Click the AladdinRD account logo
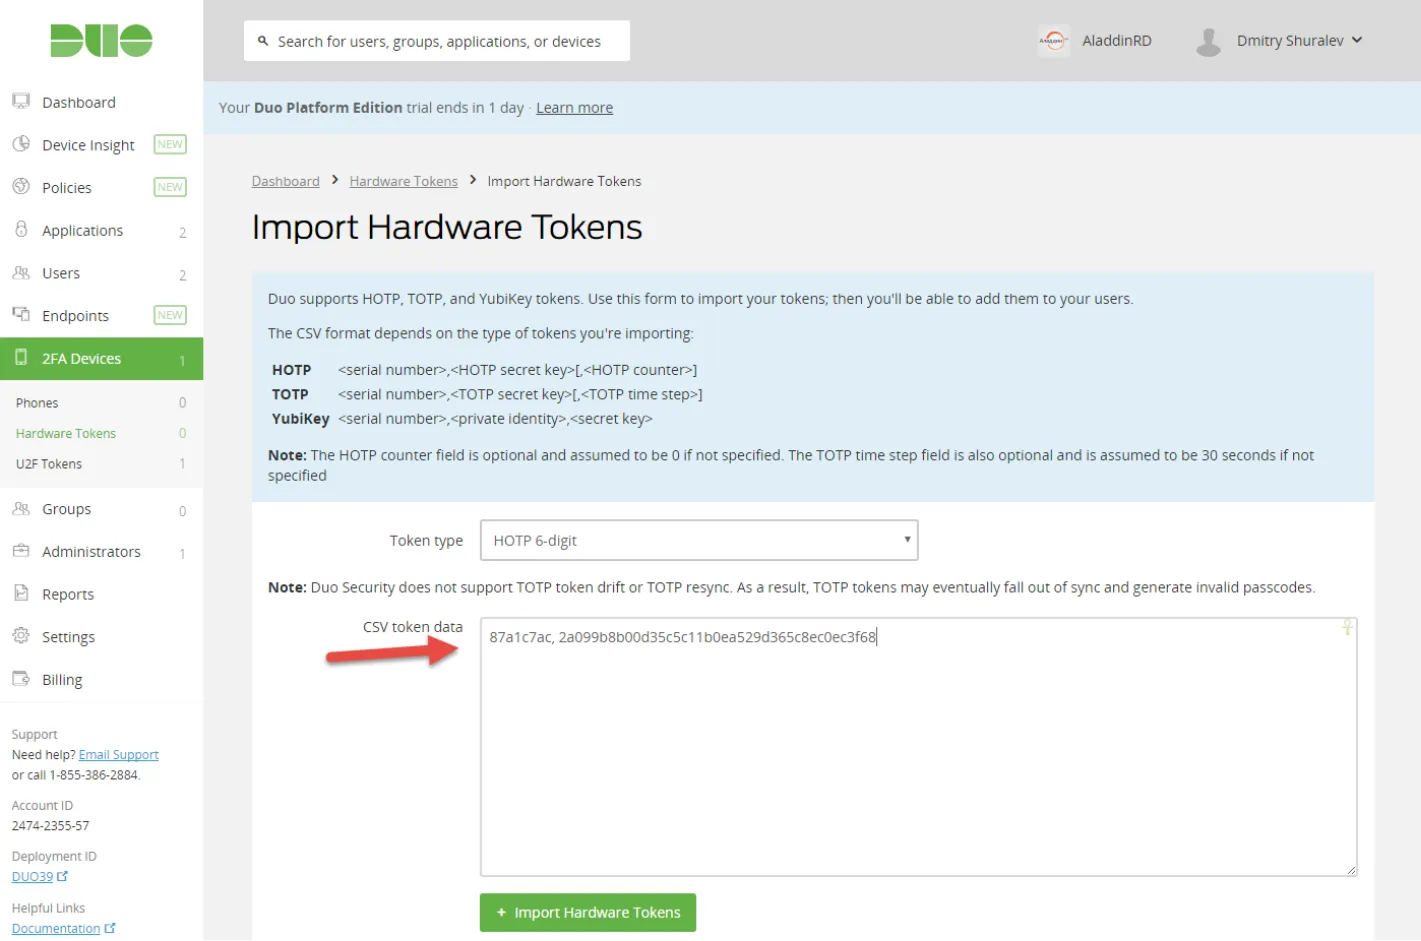 click(x=1053, y=41)
